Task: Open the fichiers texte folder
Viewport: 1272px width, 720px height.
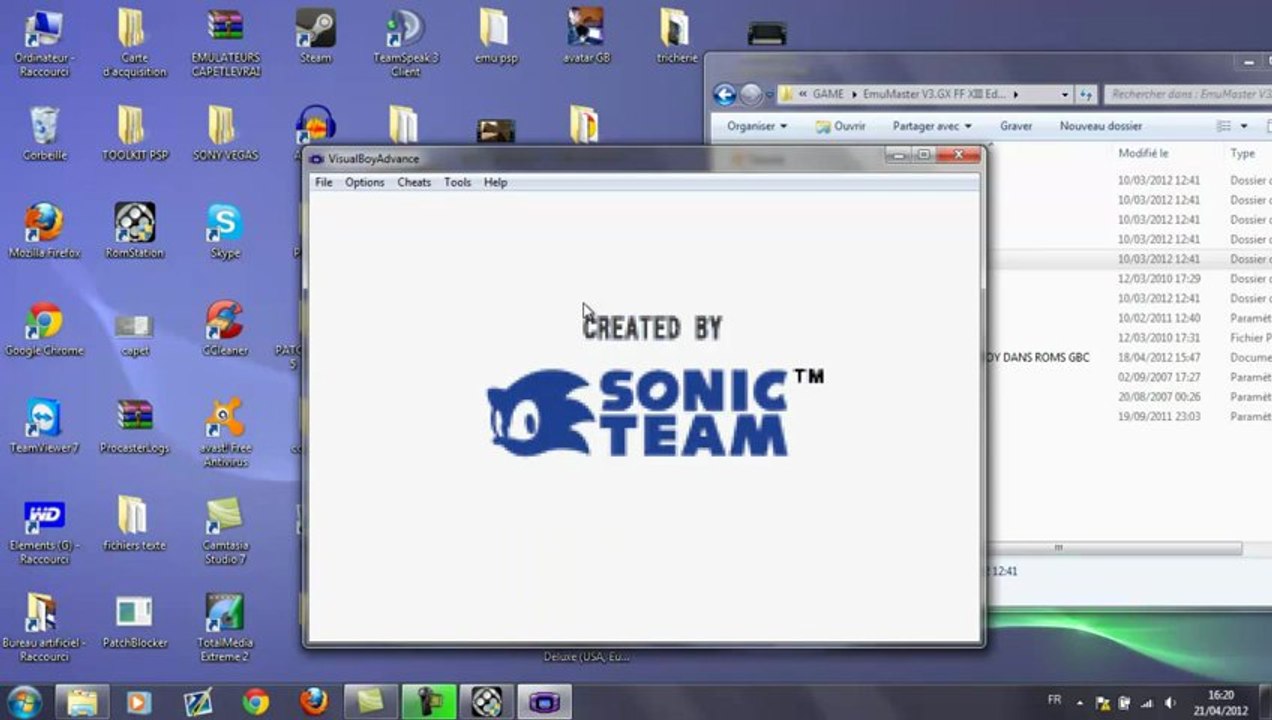Action: pos(134,525)
